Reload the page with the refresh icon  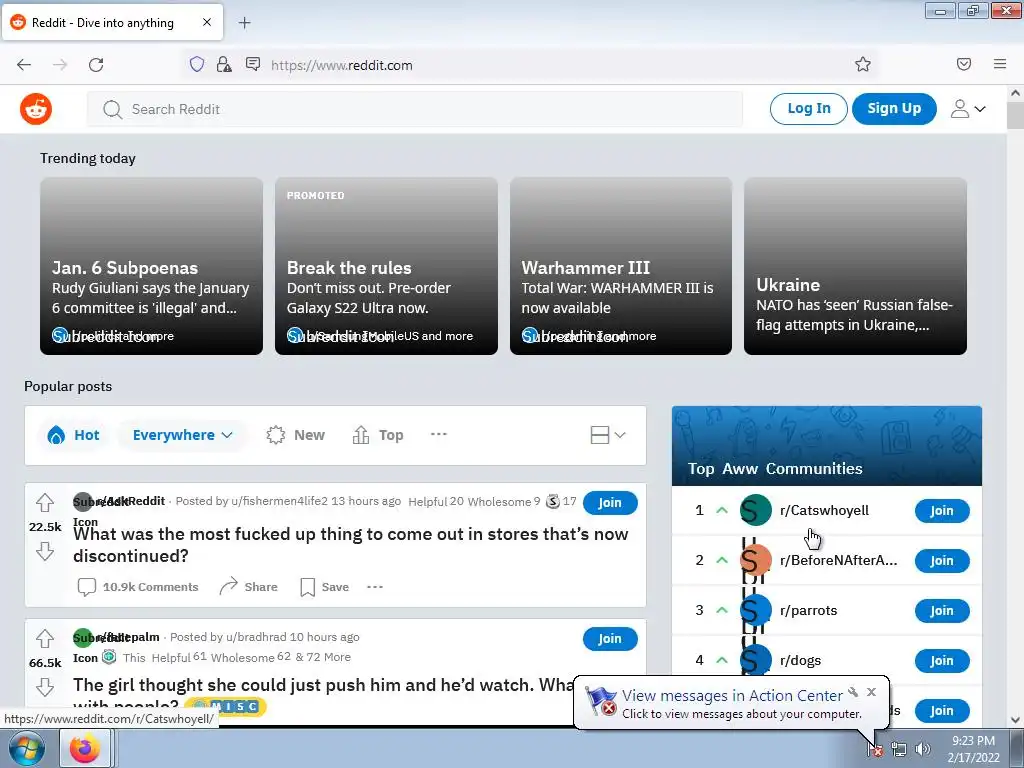coord(96,65)
